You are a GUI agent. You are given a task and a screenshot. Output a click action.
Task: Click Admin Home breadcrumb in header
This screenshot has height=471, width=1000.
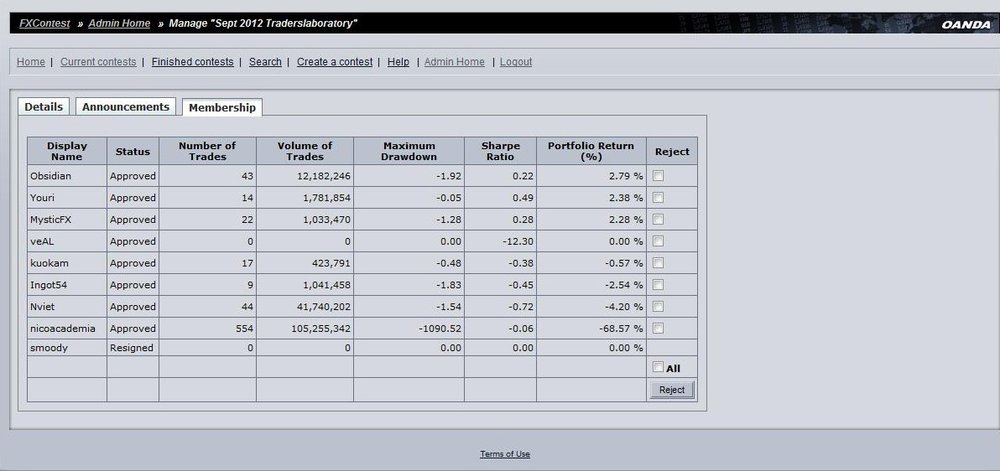(119, 24)
